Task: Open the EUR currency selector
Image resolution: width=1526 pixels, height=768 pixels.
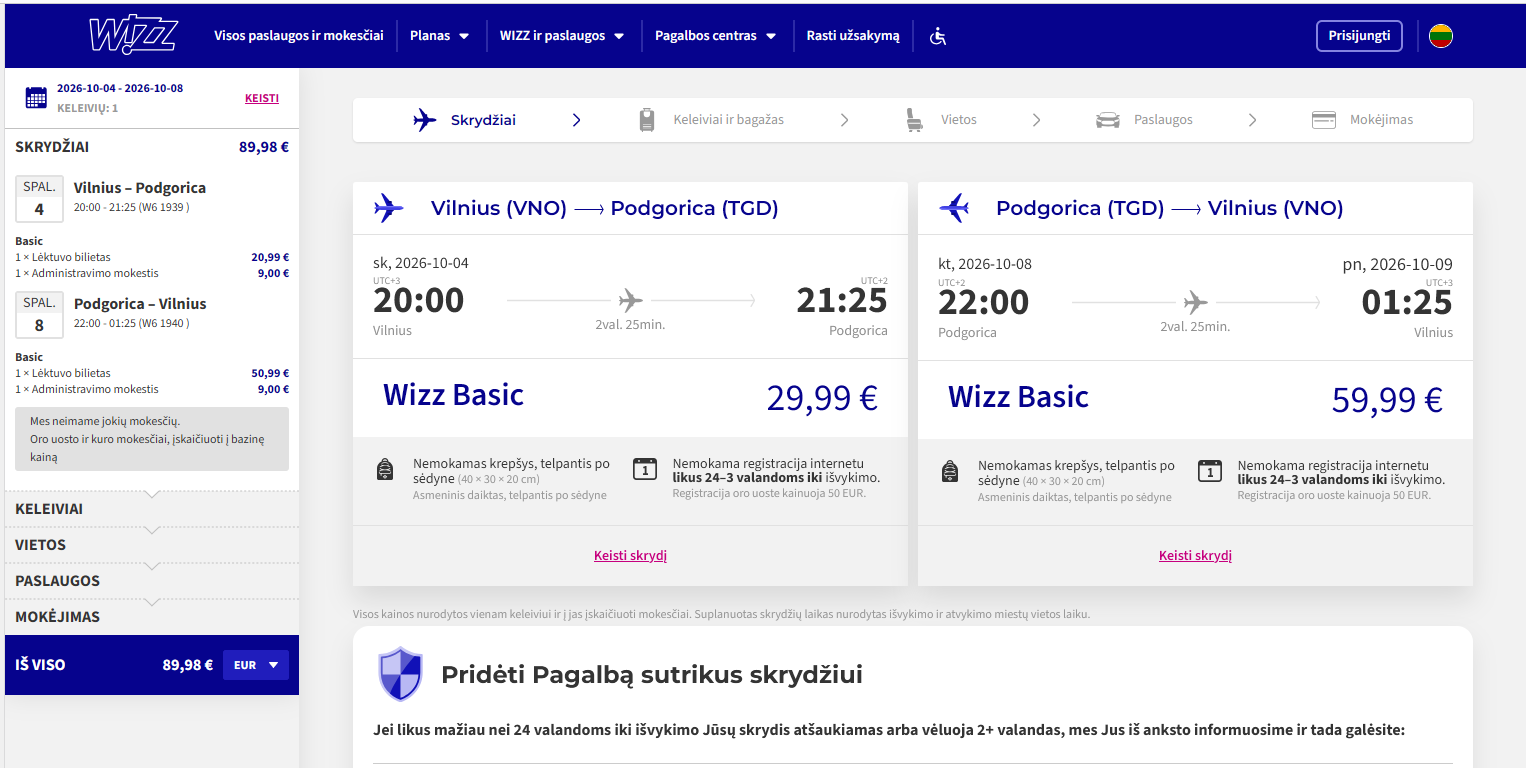Action: (x=256, y=665)
